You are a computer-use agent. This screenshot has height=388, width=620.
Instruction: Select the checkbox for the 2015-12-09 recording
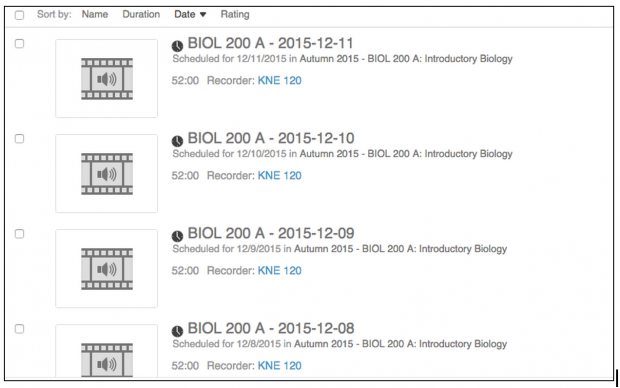click(x=19, y=234)
